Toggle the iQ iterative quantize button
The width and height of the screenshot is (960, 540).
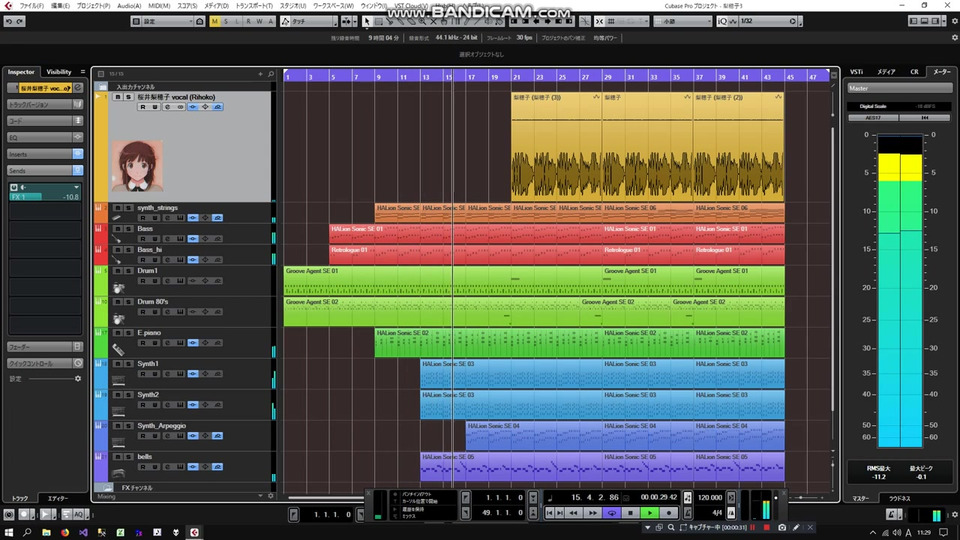point(722,21)
